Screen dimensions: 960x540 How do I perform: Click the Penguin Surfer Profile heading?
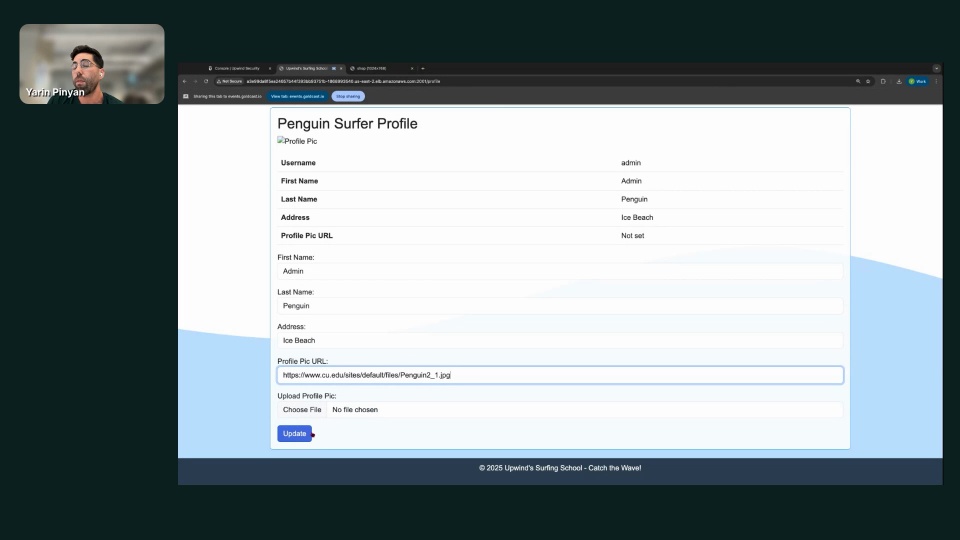[x=347, y=124]
